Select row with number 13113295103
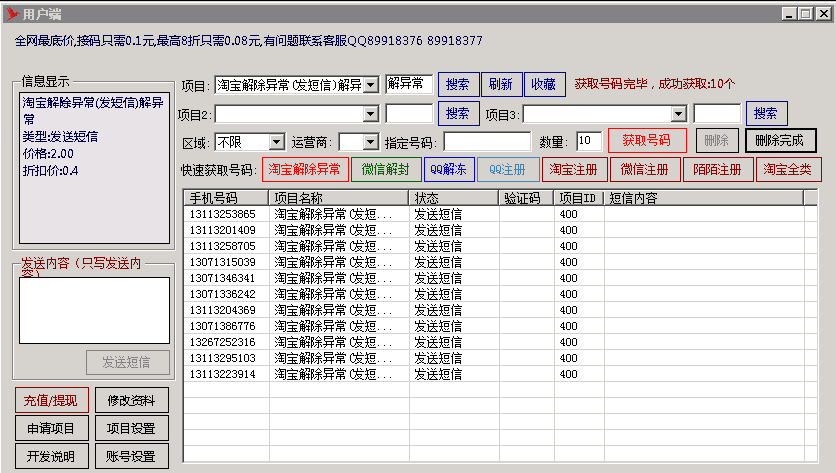 (500, 358)
